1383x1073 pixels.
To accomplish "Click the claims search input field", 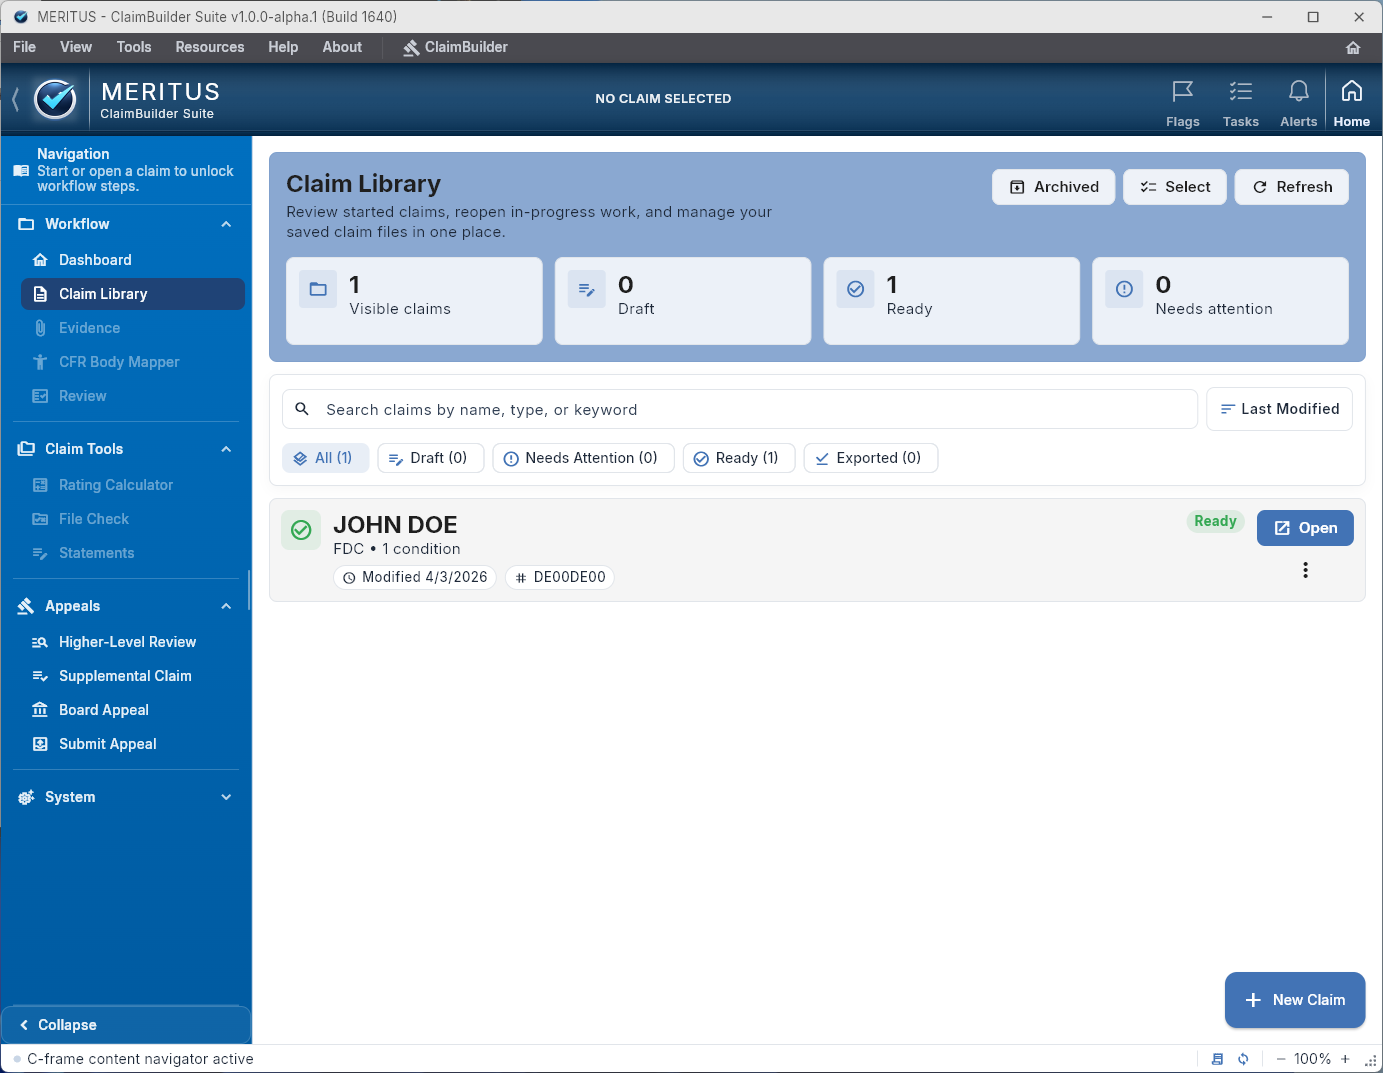I will [738, 409].
